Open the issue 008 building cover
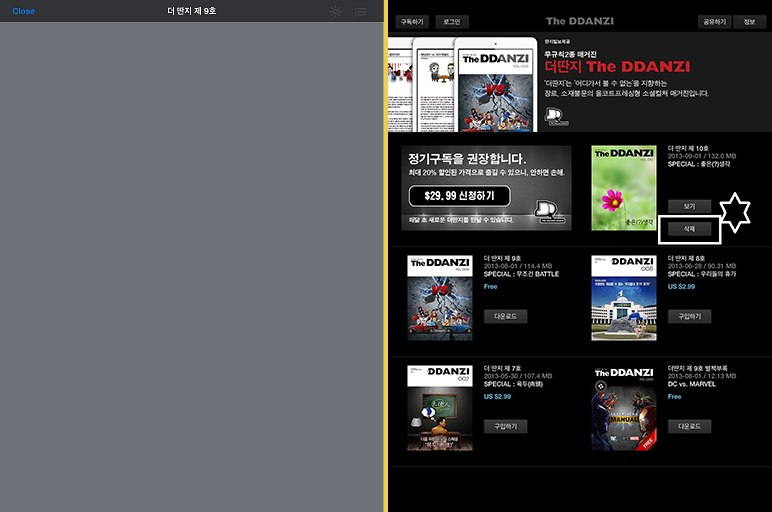Viewport: 772px width, 512px height. [624, 298]
